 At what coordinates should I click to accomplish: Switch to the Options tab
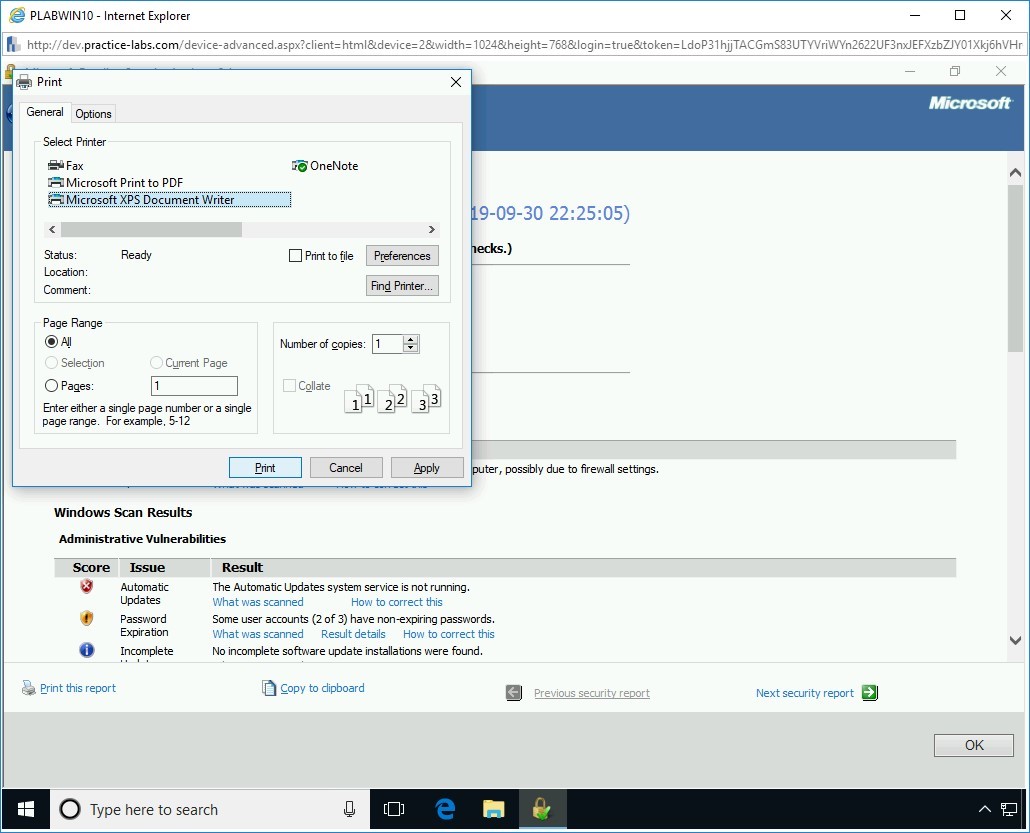(92, 113)
